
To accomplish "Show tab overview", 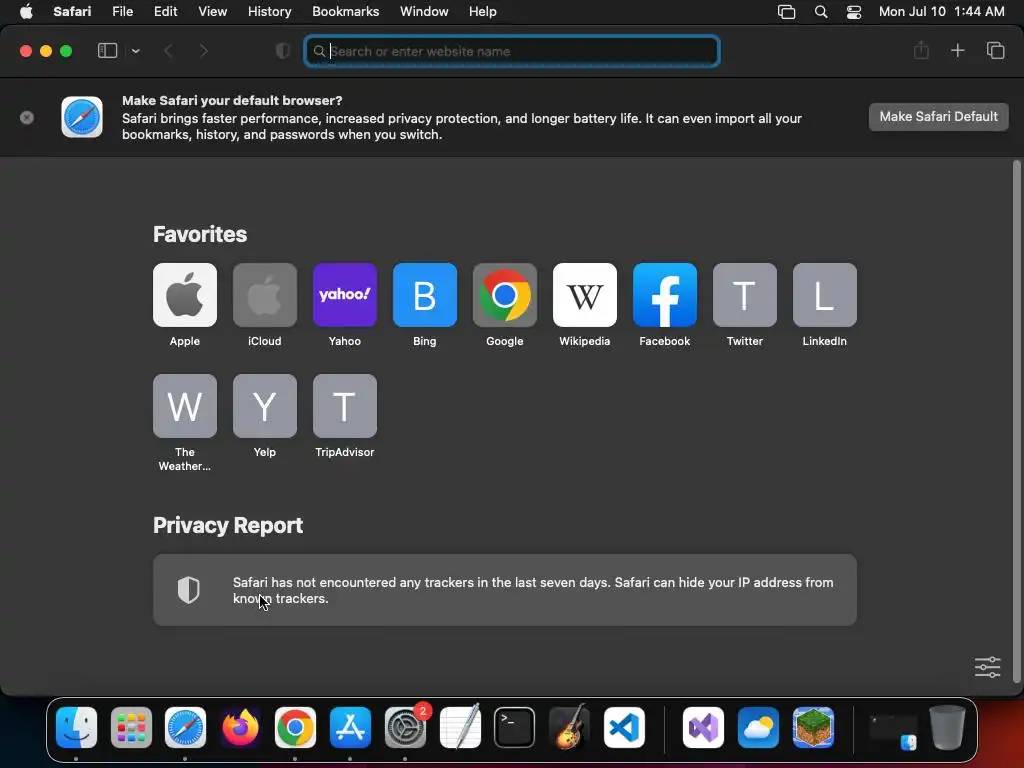I will [995, 50].
